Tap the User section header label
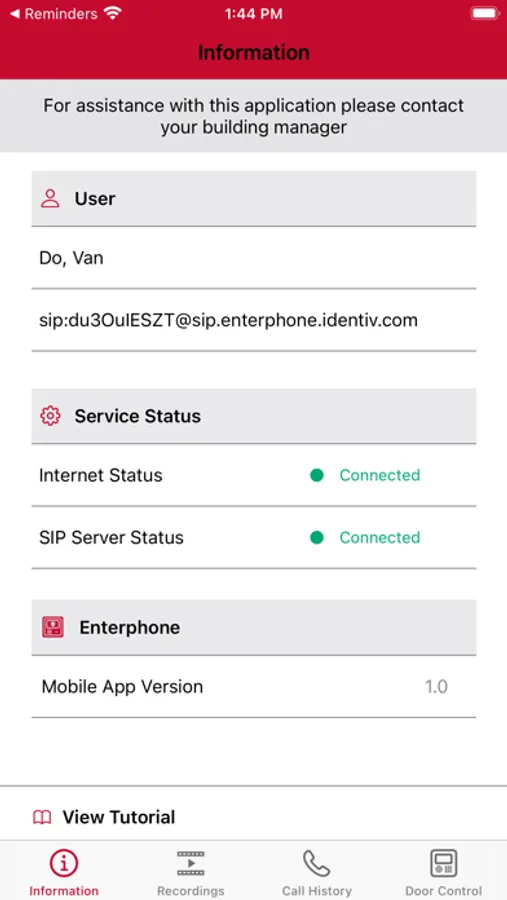 click(x=95, y=199)
